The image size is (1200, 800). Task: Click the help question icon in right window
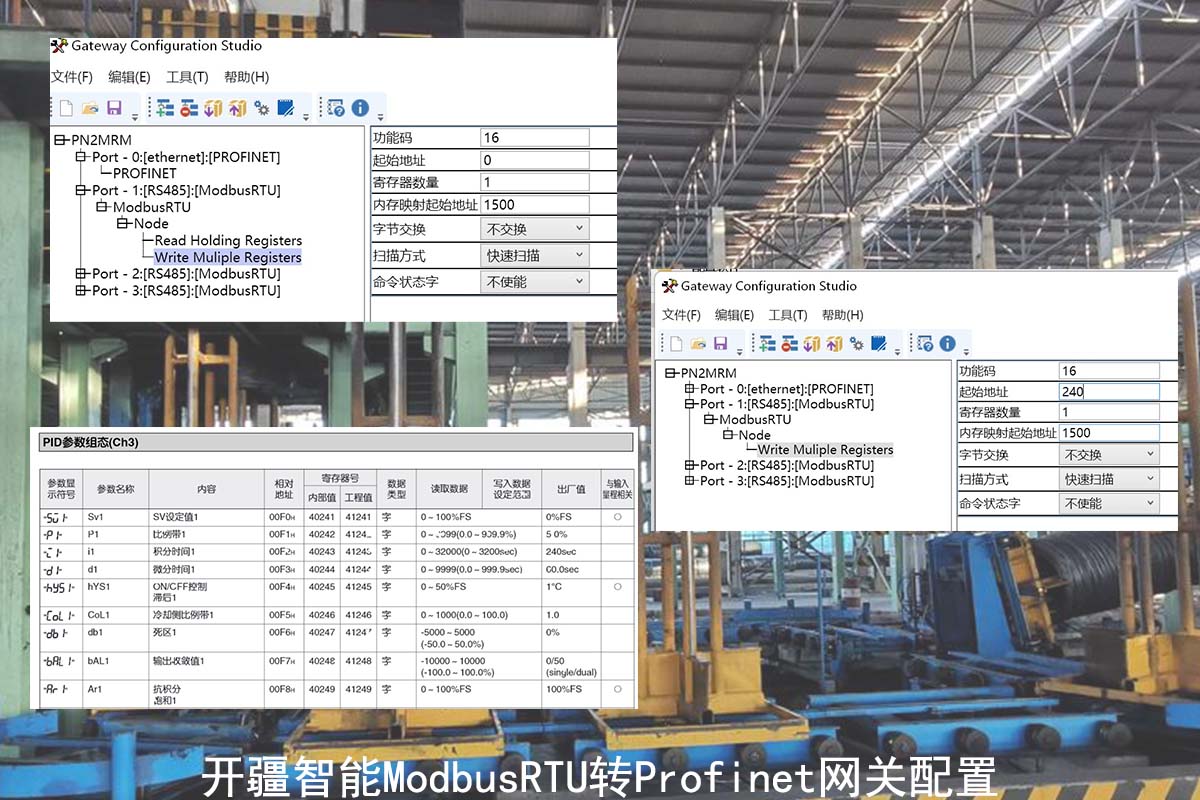tap(925, 344)
